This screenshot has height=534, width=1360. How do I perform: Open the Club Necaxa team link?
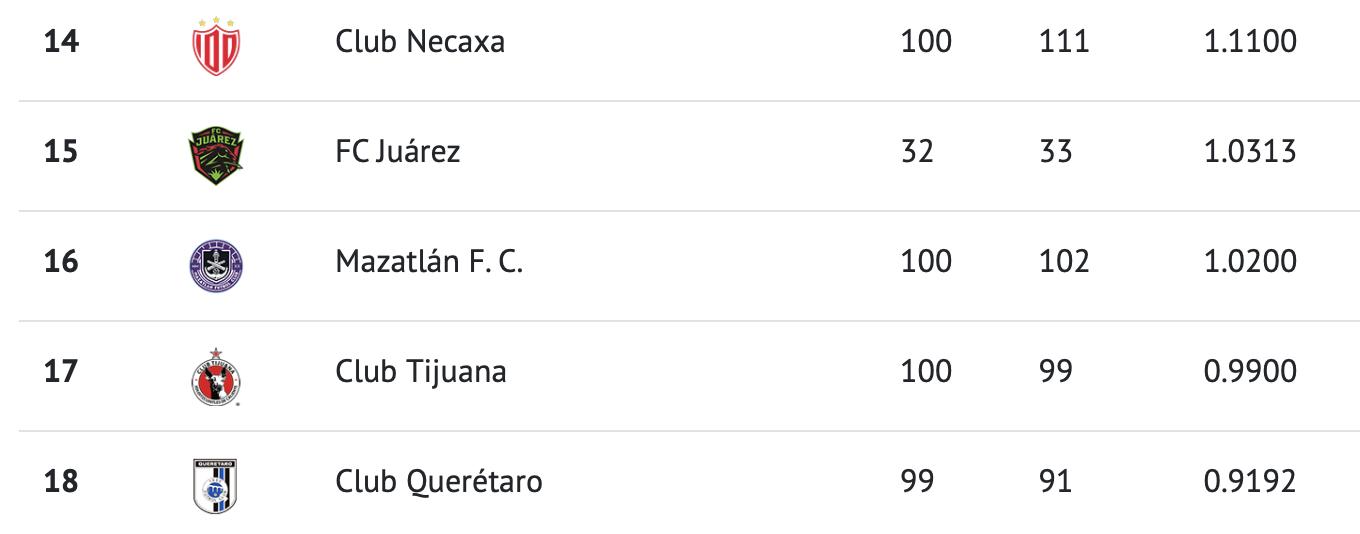point(420,42)
